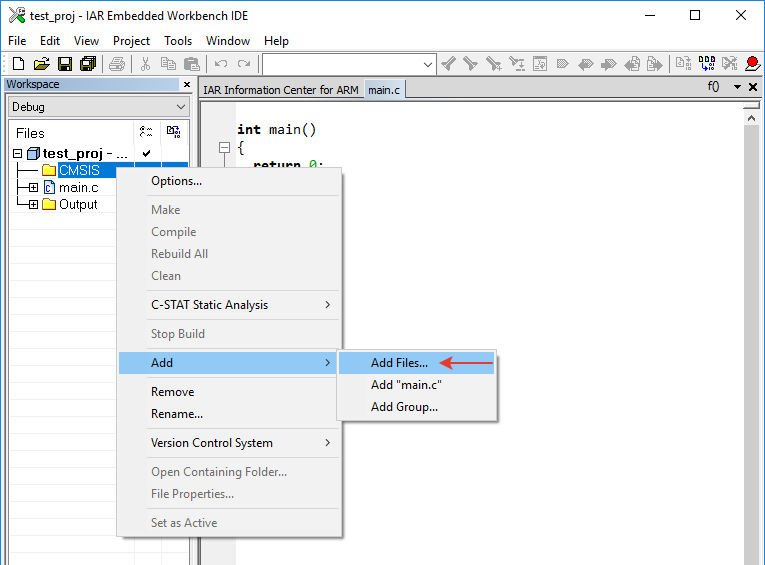
Task: Collapse the test_proj project node
Action: coord(17,153)
